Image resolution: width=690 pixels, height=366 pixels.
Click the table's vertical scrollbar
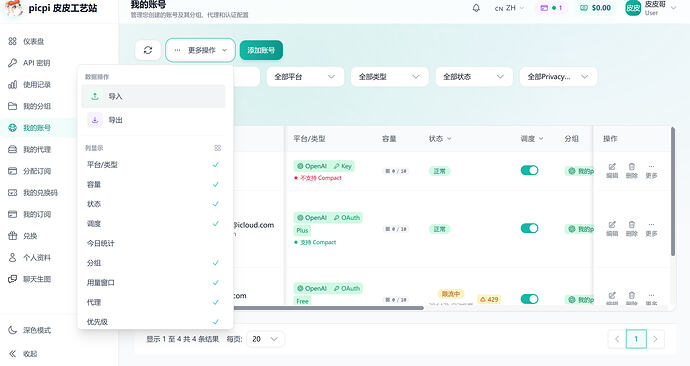click(x=672, y=191)
